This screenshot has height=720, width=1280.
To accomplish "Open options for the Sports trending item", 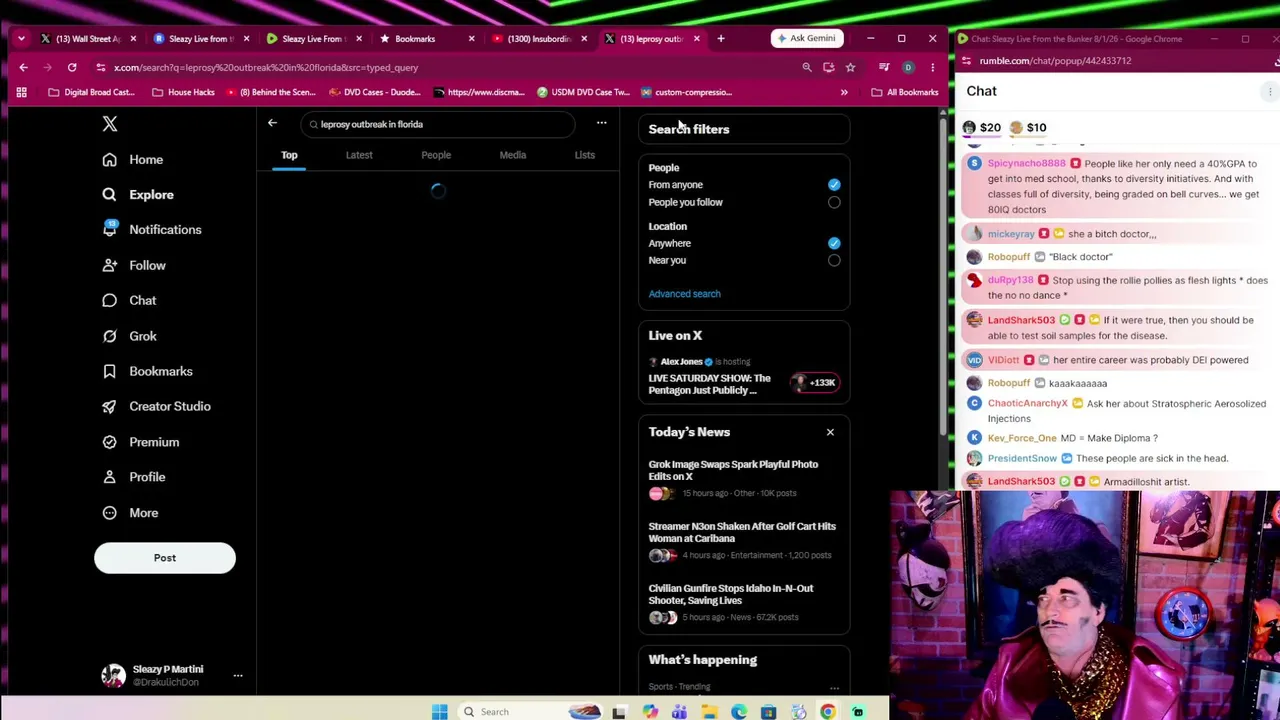I will pyautogui.click(x=834, y=687).
